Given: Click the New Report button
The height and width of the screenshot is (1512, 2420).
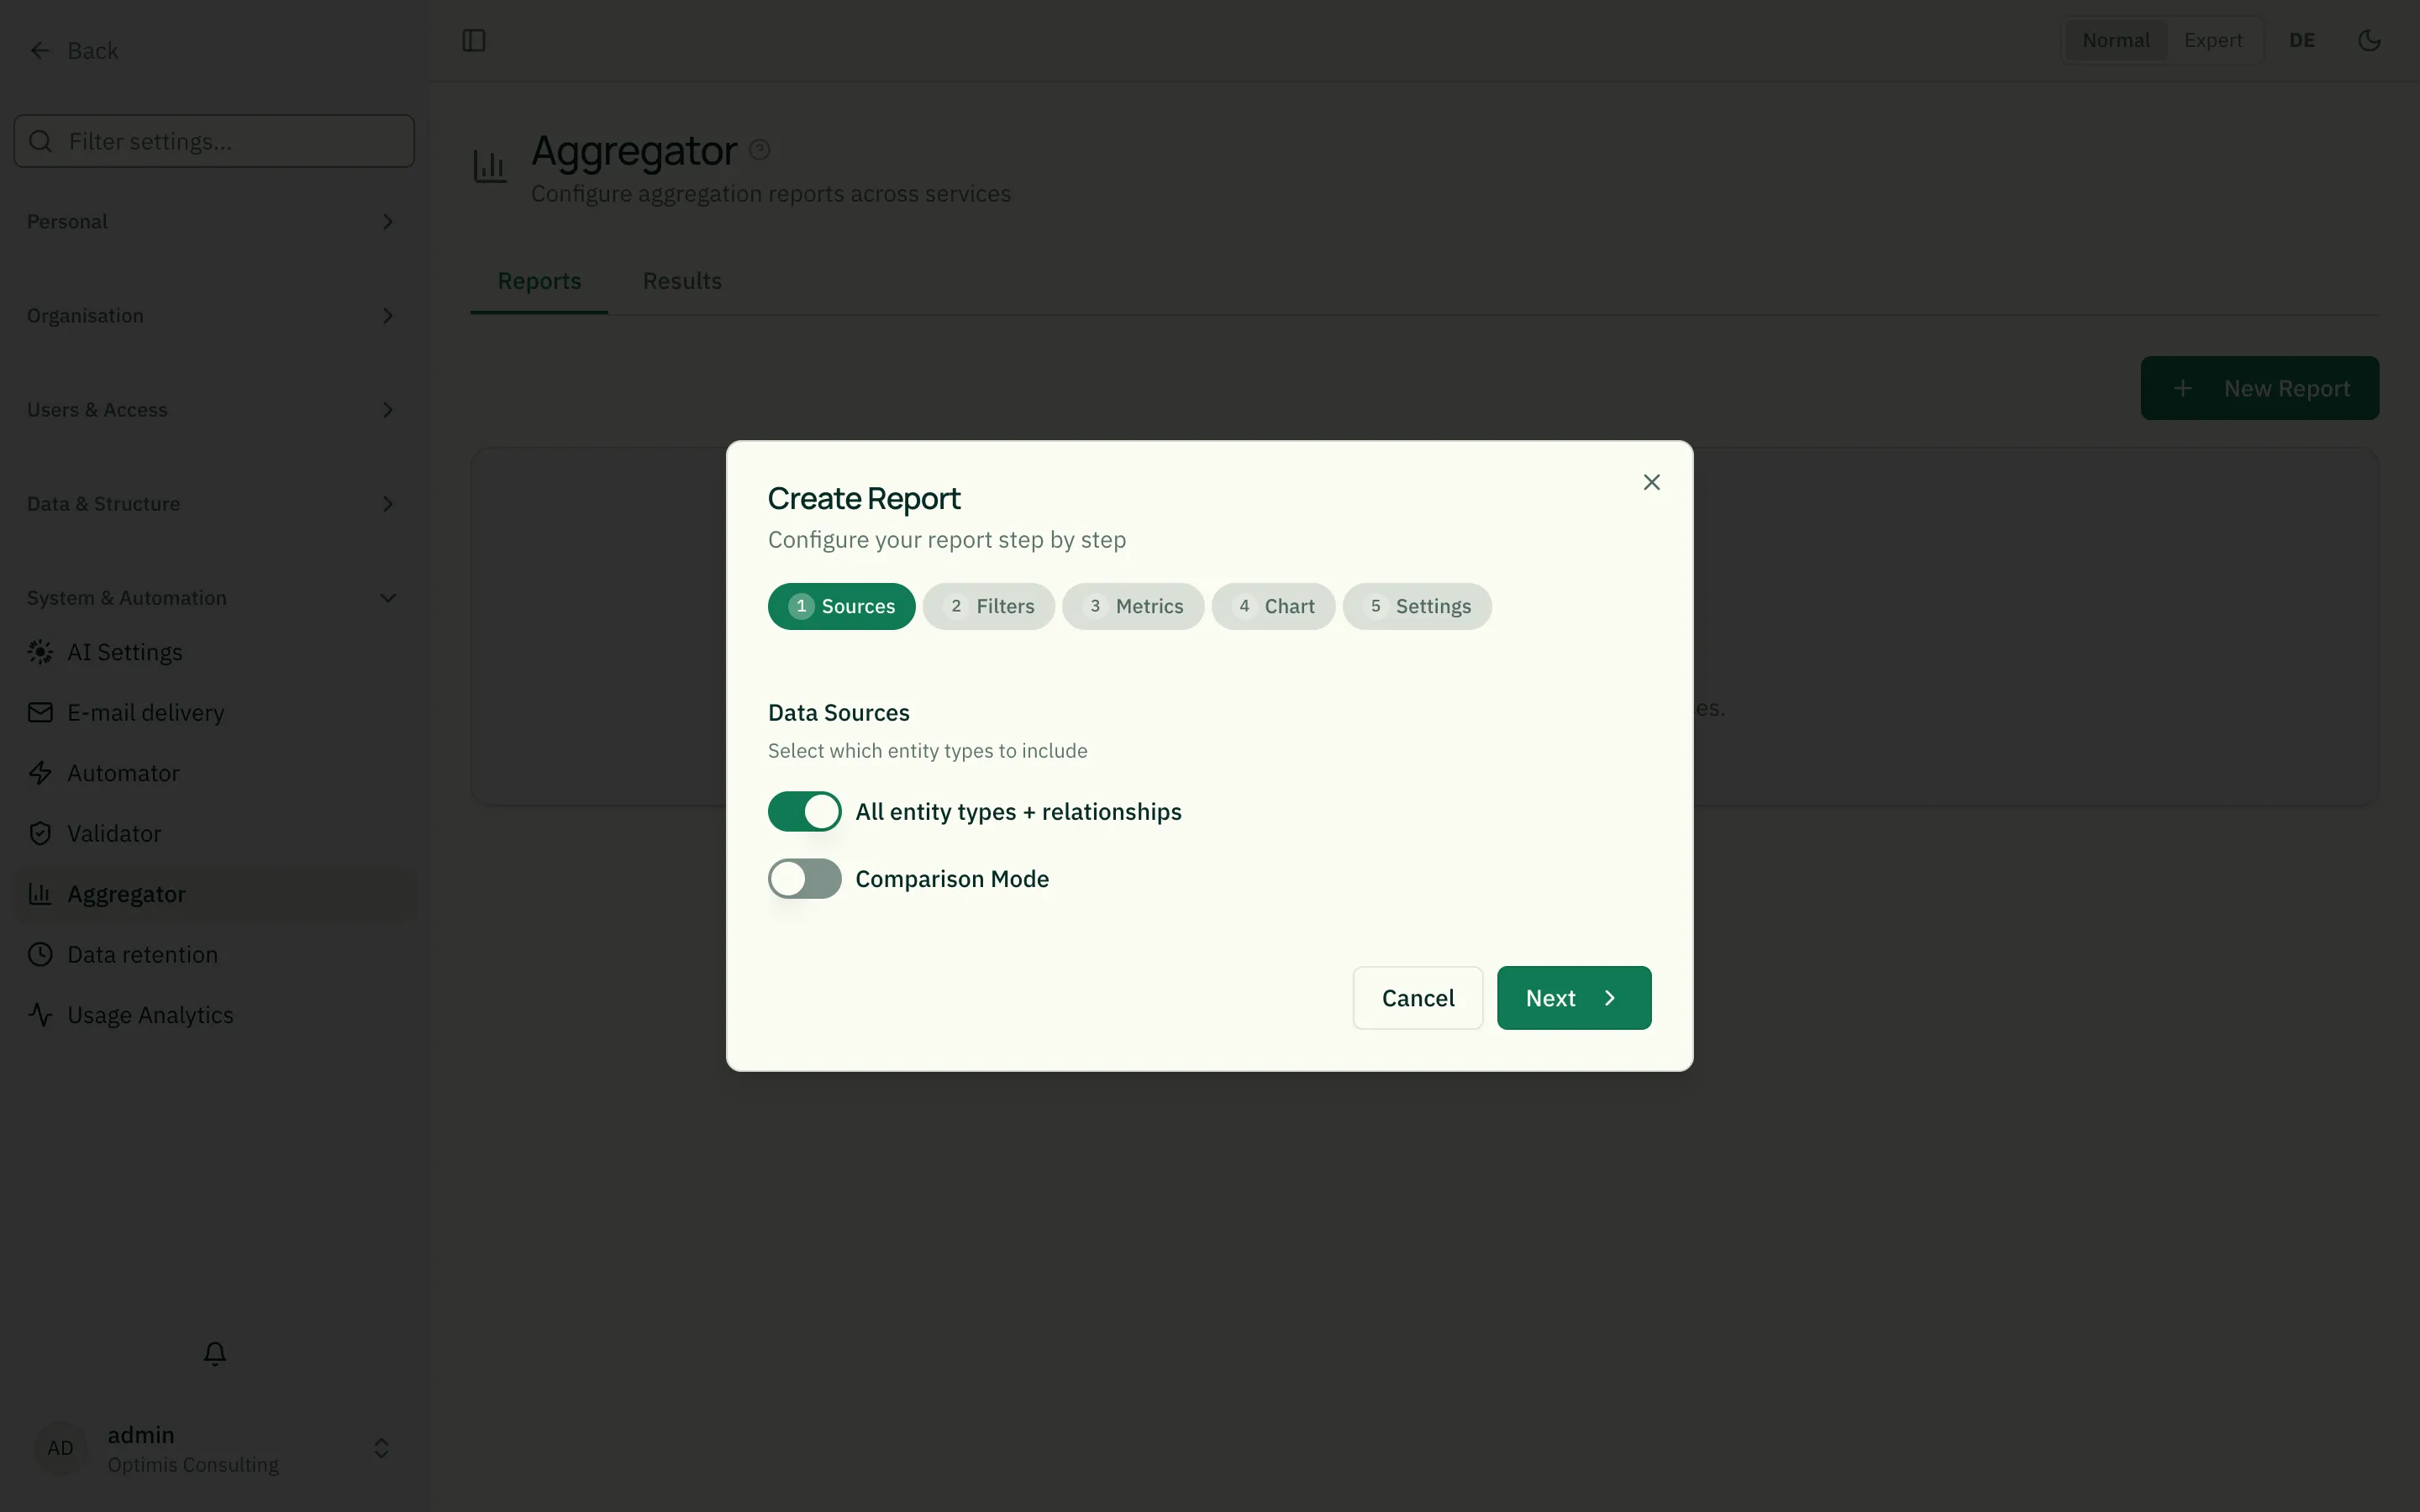Looking at the screenshot, I should tap(2260, 388).
